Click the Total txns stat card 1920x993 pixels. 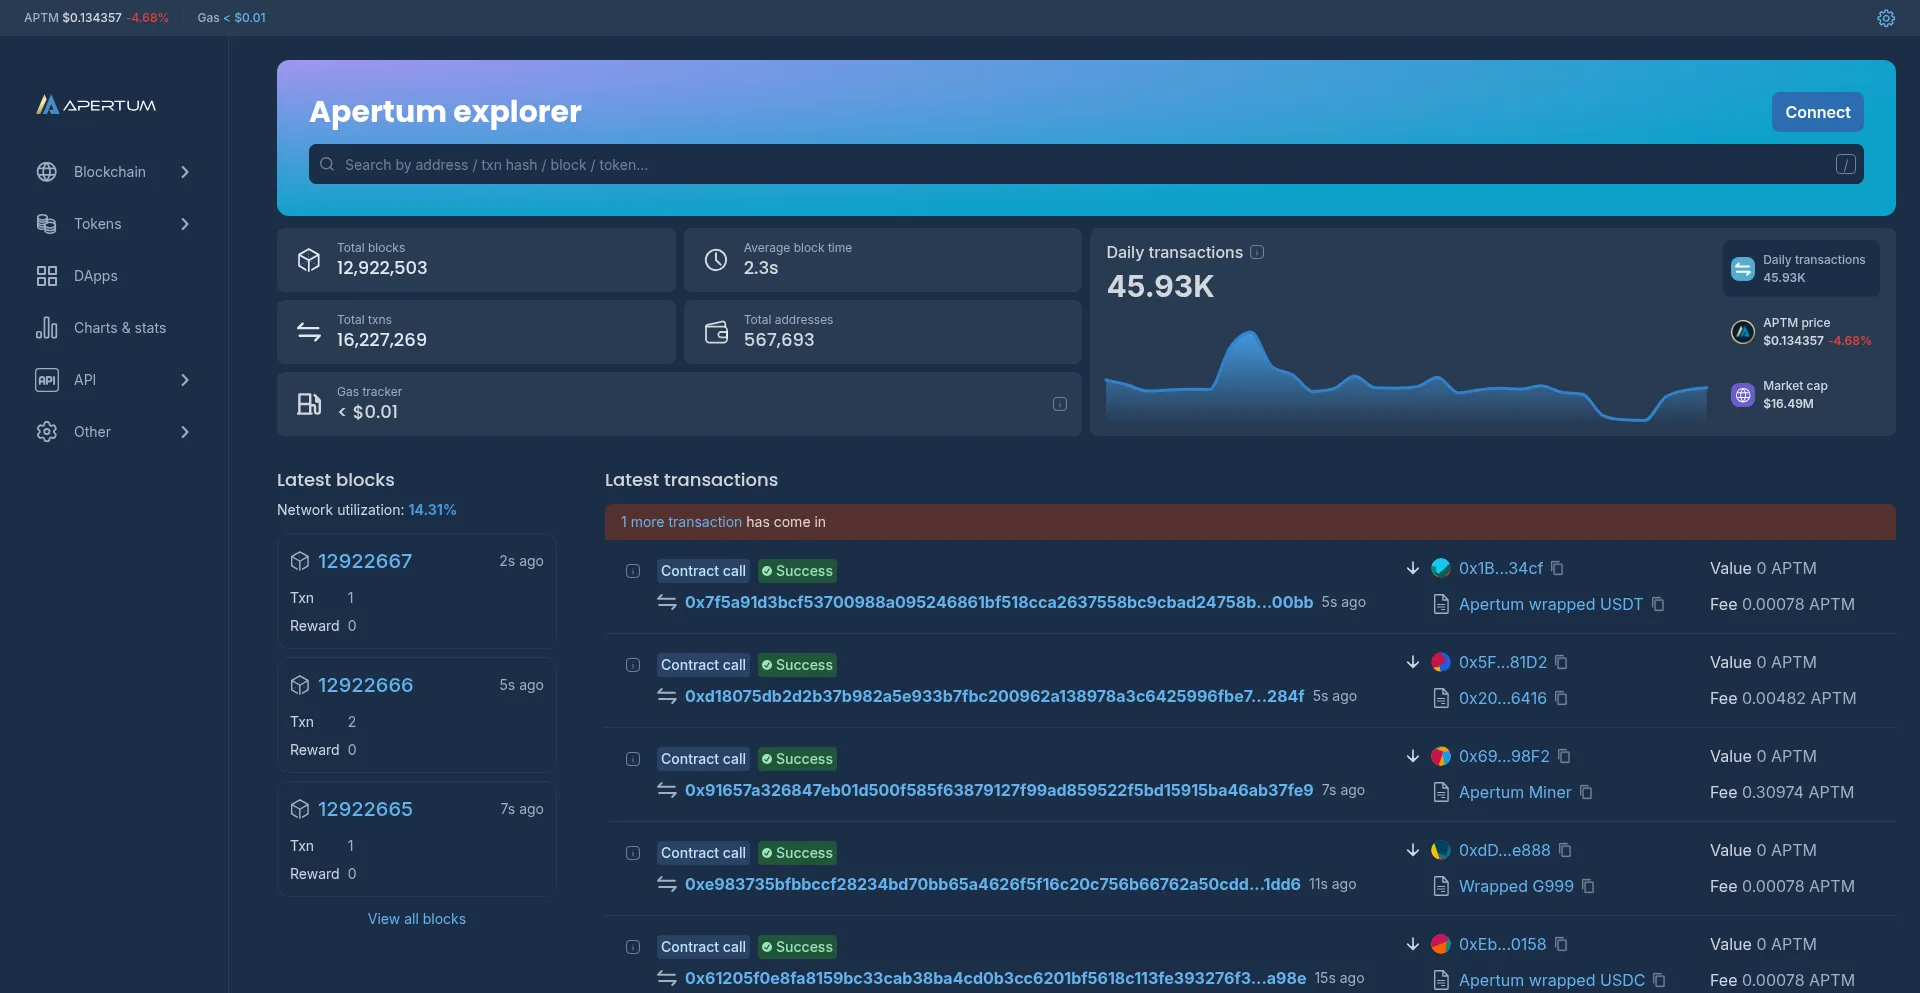[476, 332]
